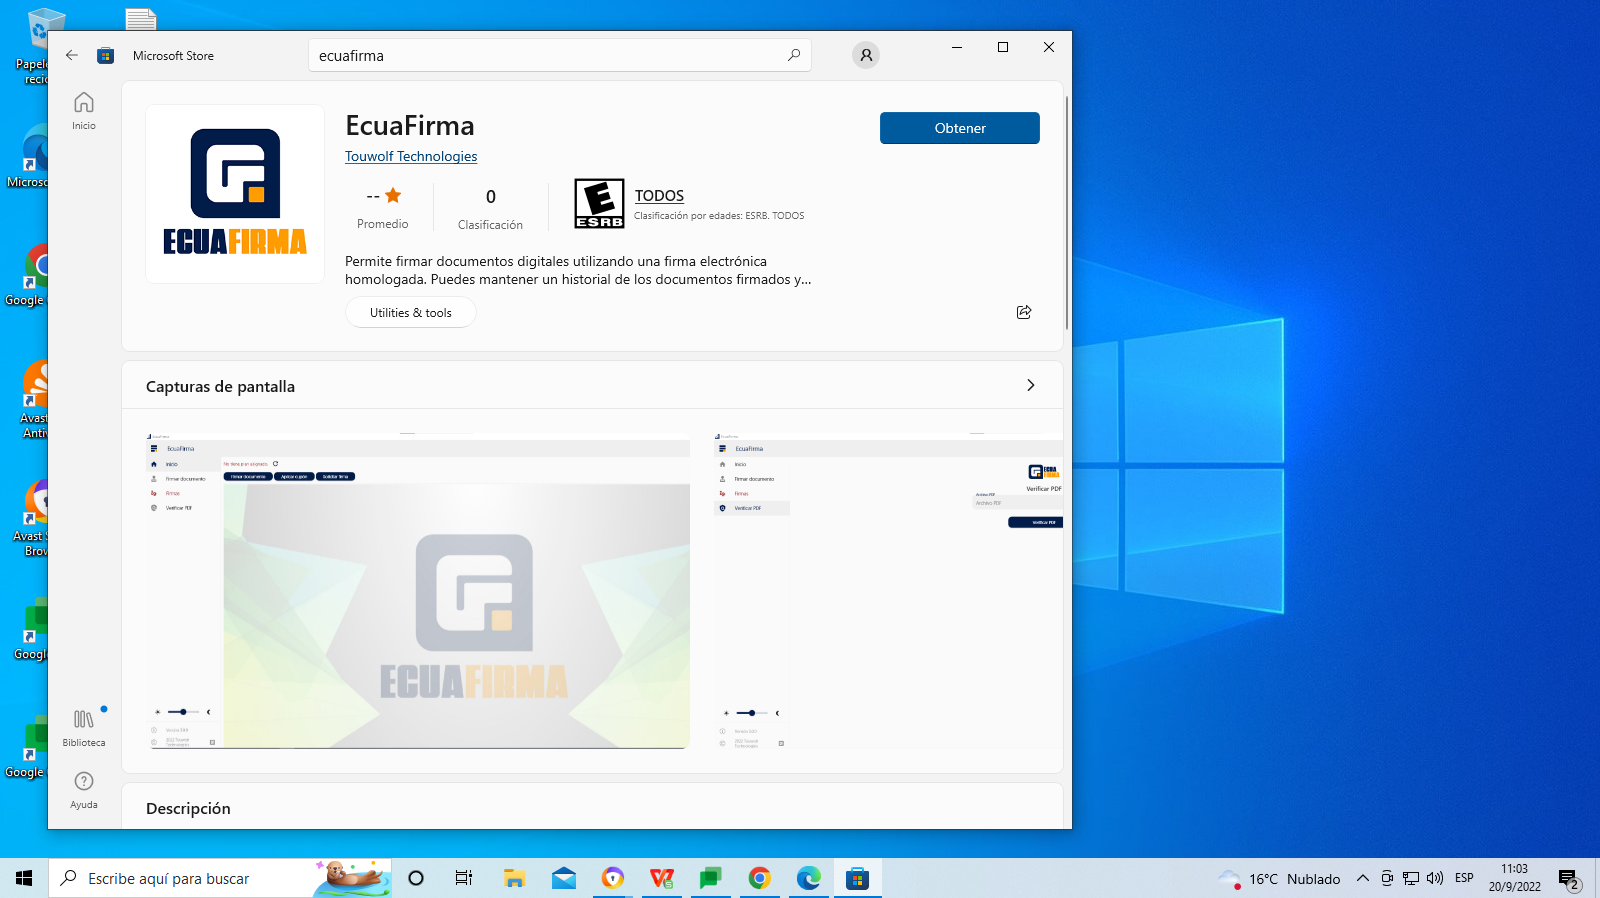Click the taskbar search box
This screenshot has height=898, width=1600.
(x=220, y=878)
